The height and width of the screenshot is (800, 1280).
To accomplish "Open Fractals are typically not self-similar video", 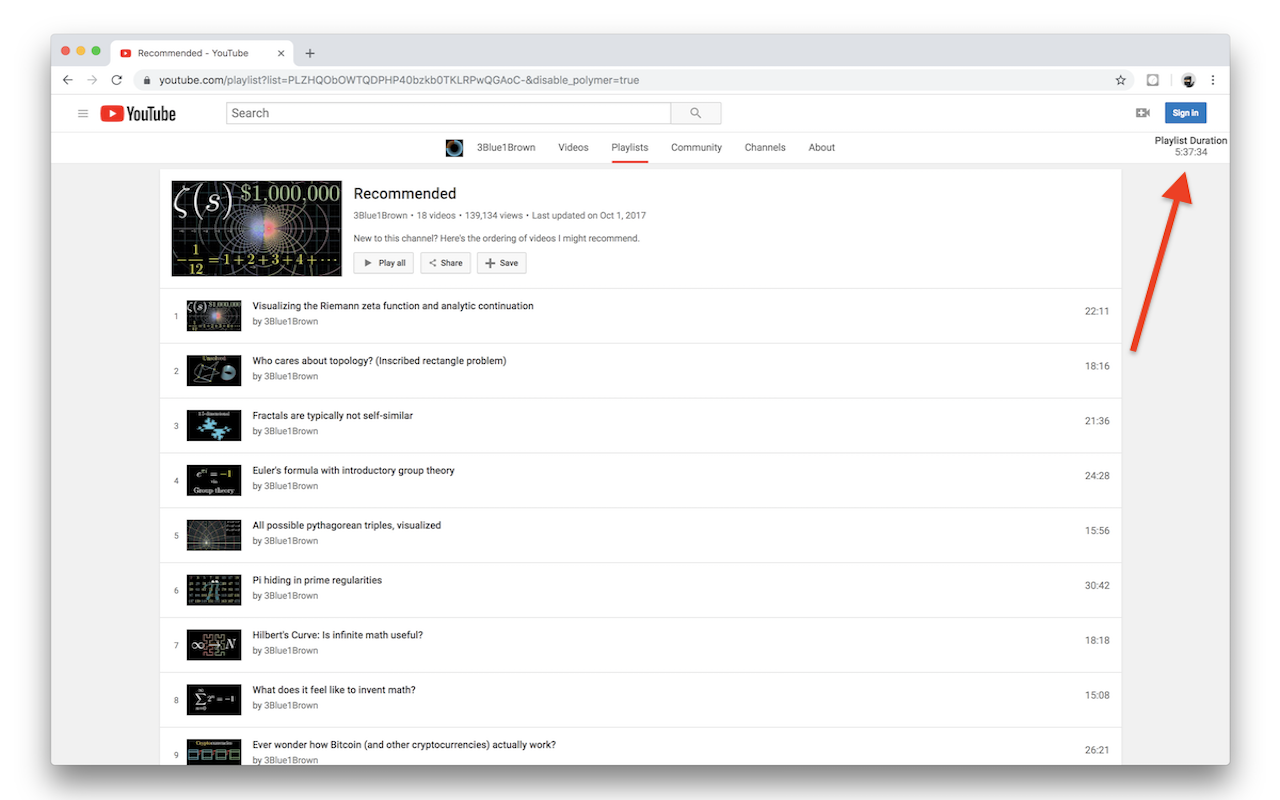I will 333,416.
